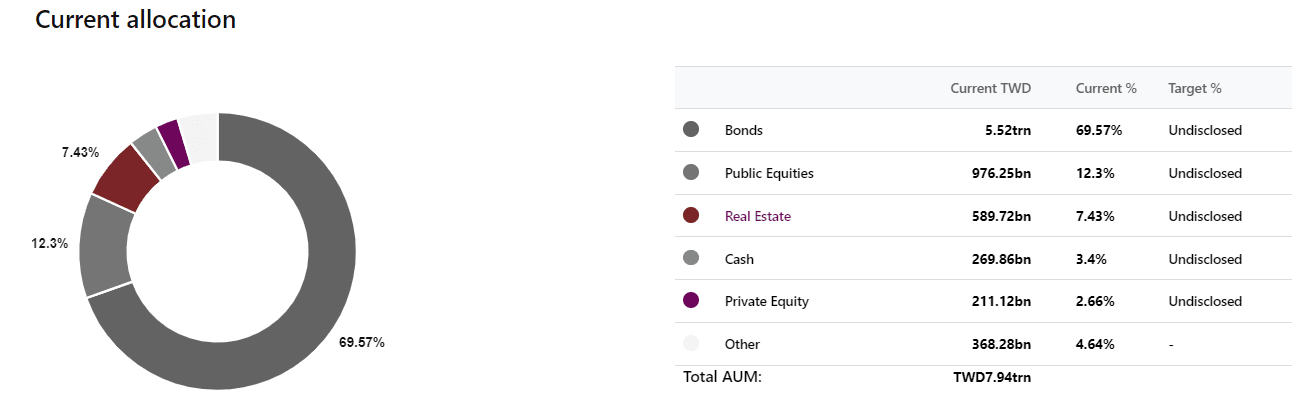
Task: Click the 69.57% chart label
Action: [362, 342]
